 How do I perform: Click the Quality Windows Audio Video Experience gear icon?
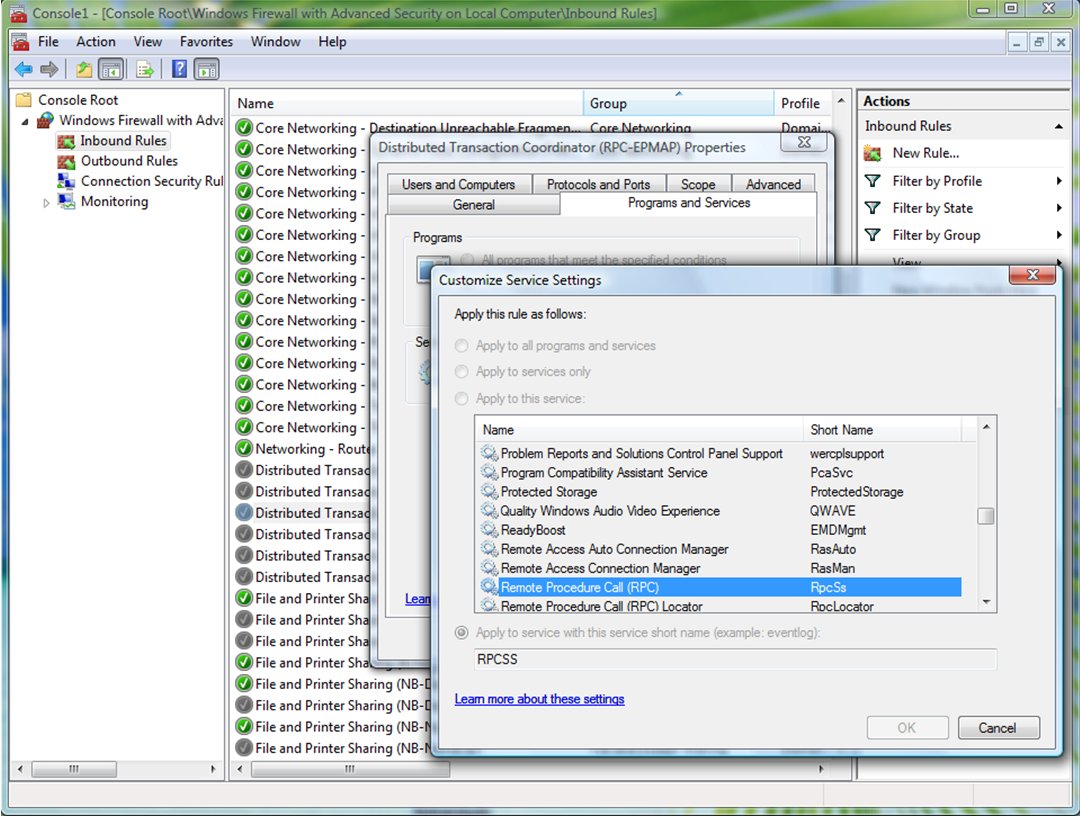(489, 510)
